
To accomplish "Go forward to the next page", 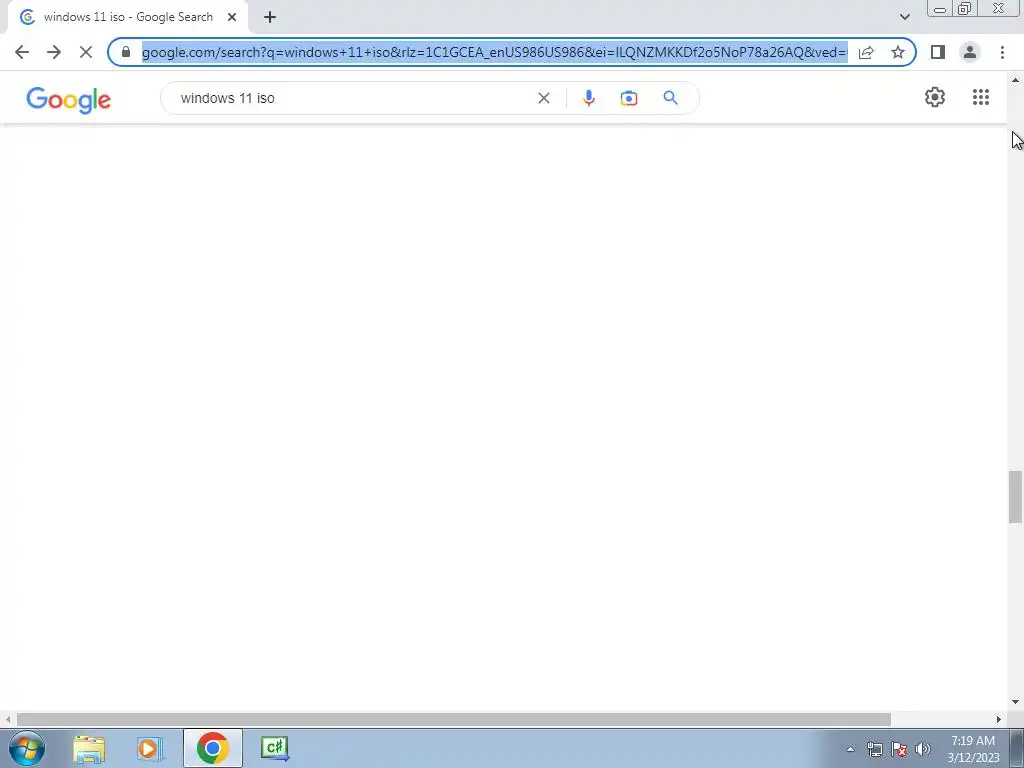I will (54, 52).
